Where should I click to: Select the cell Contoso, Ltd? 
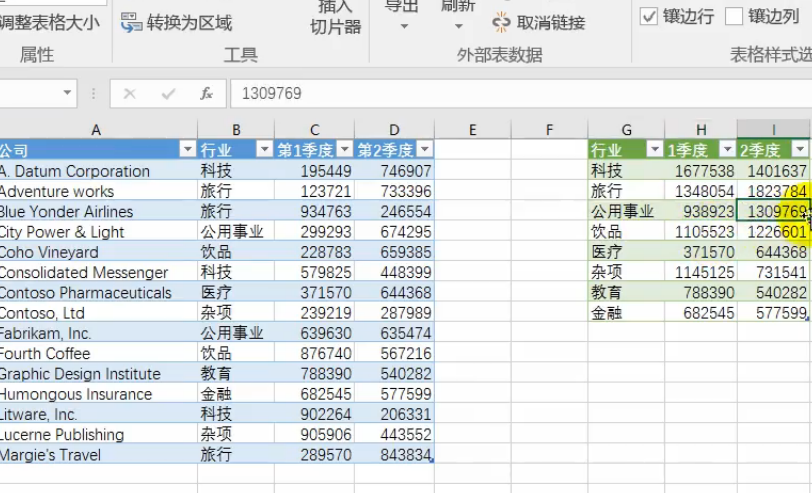[98, 313]
